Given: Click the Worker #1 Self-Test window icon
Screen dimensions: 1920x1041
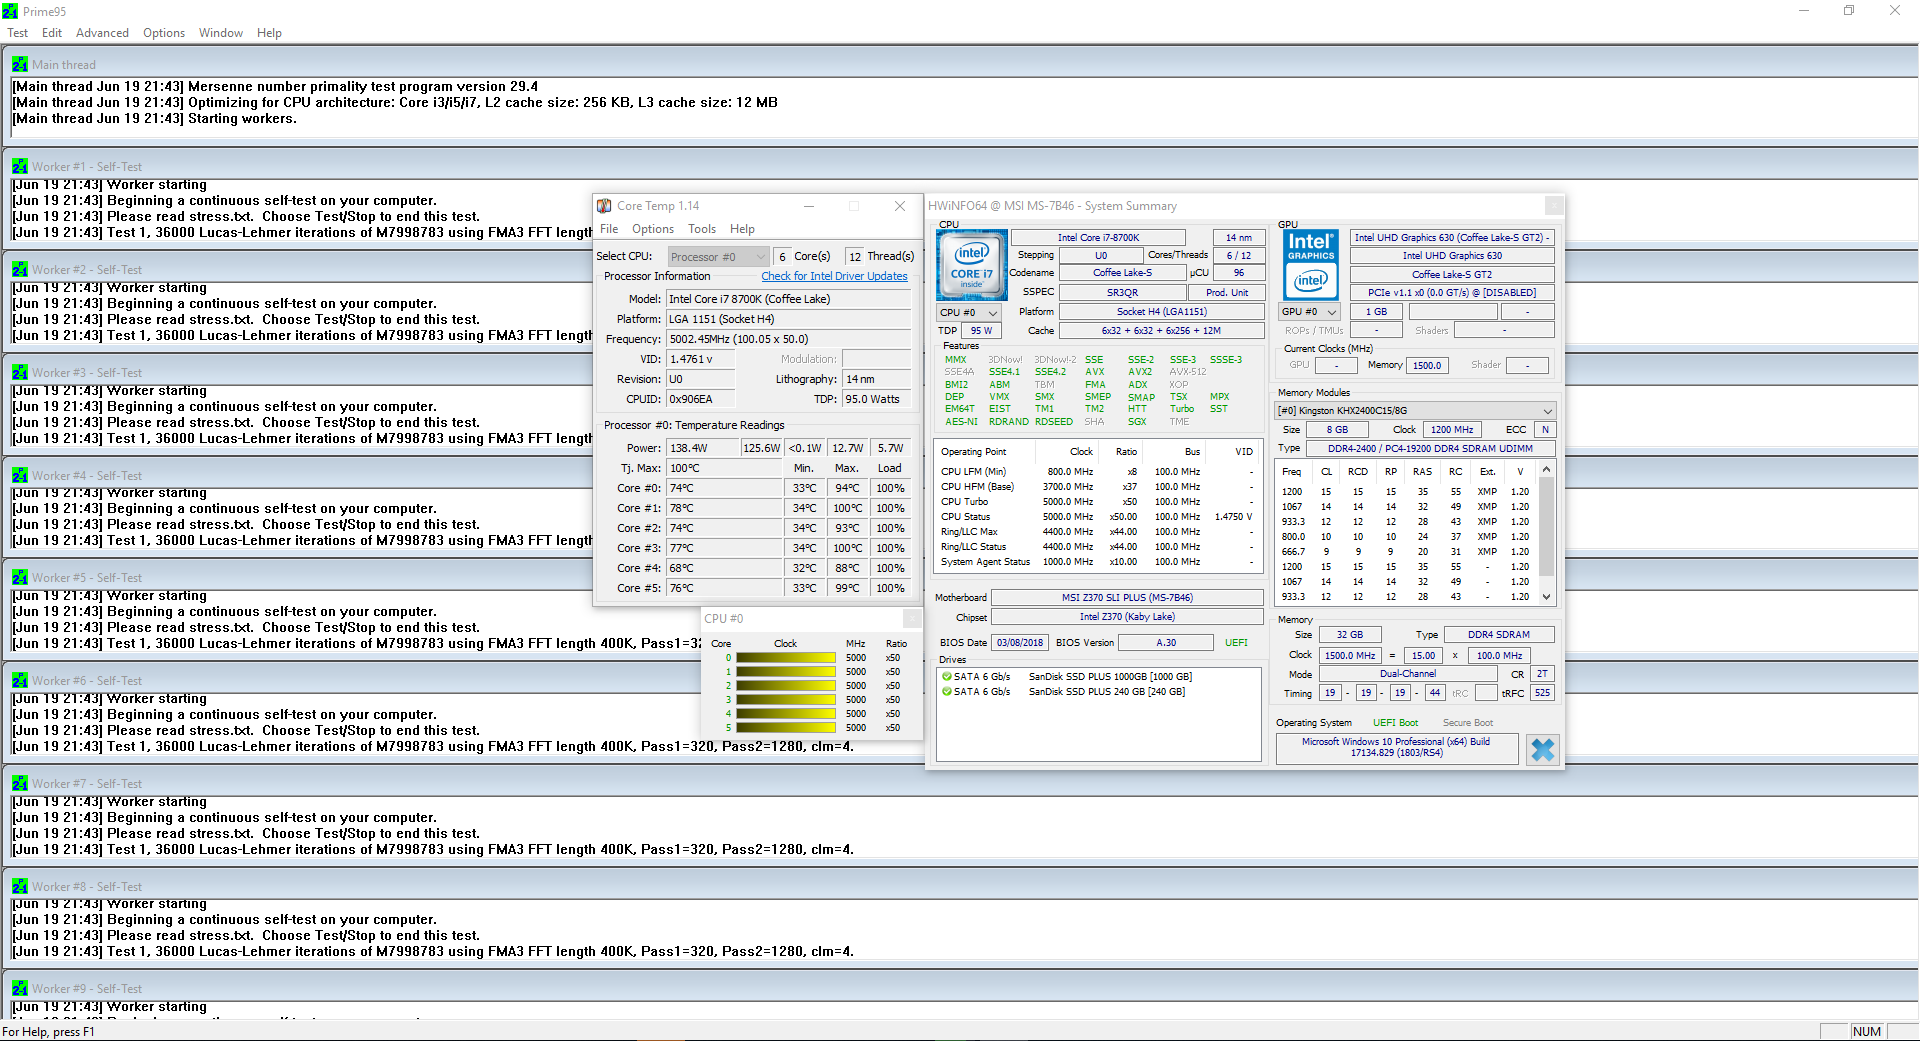Looking at the screenshot, I should [20, 166].
